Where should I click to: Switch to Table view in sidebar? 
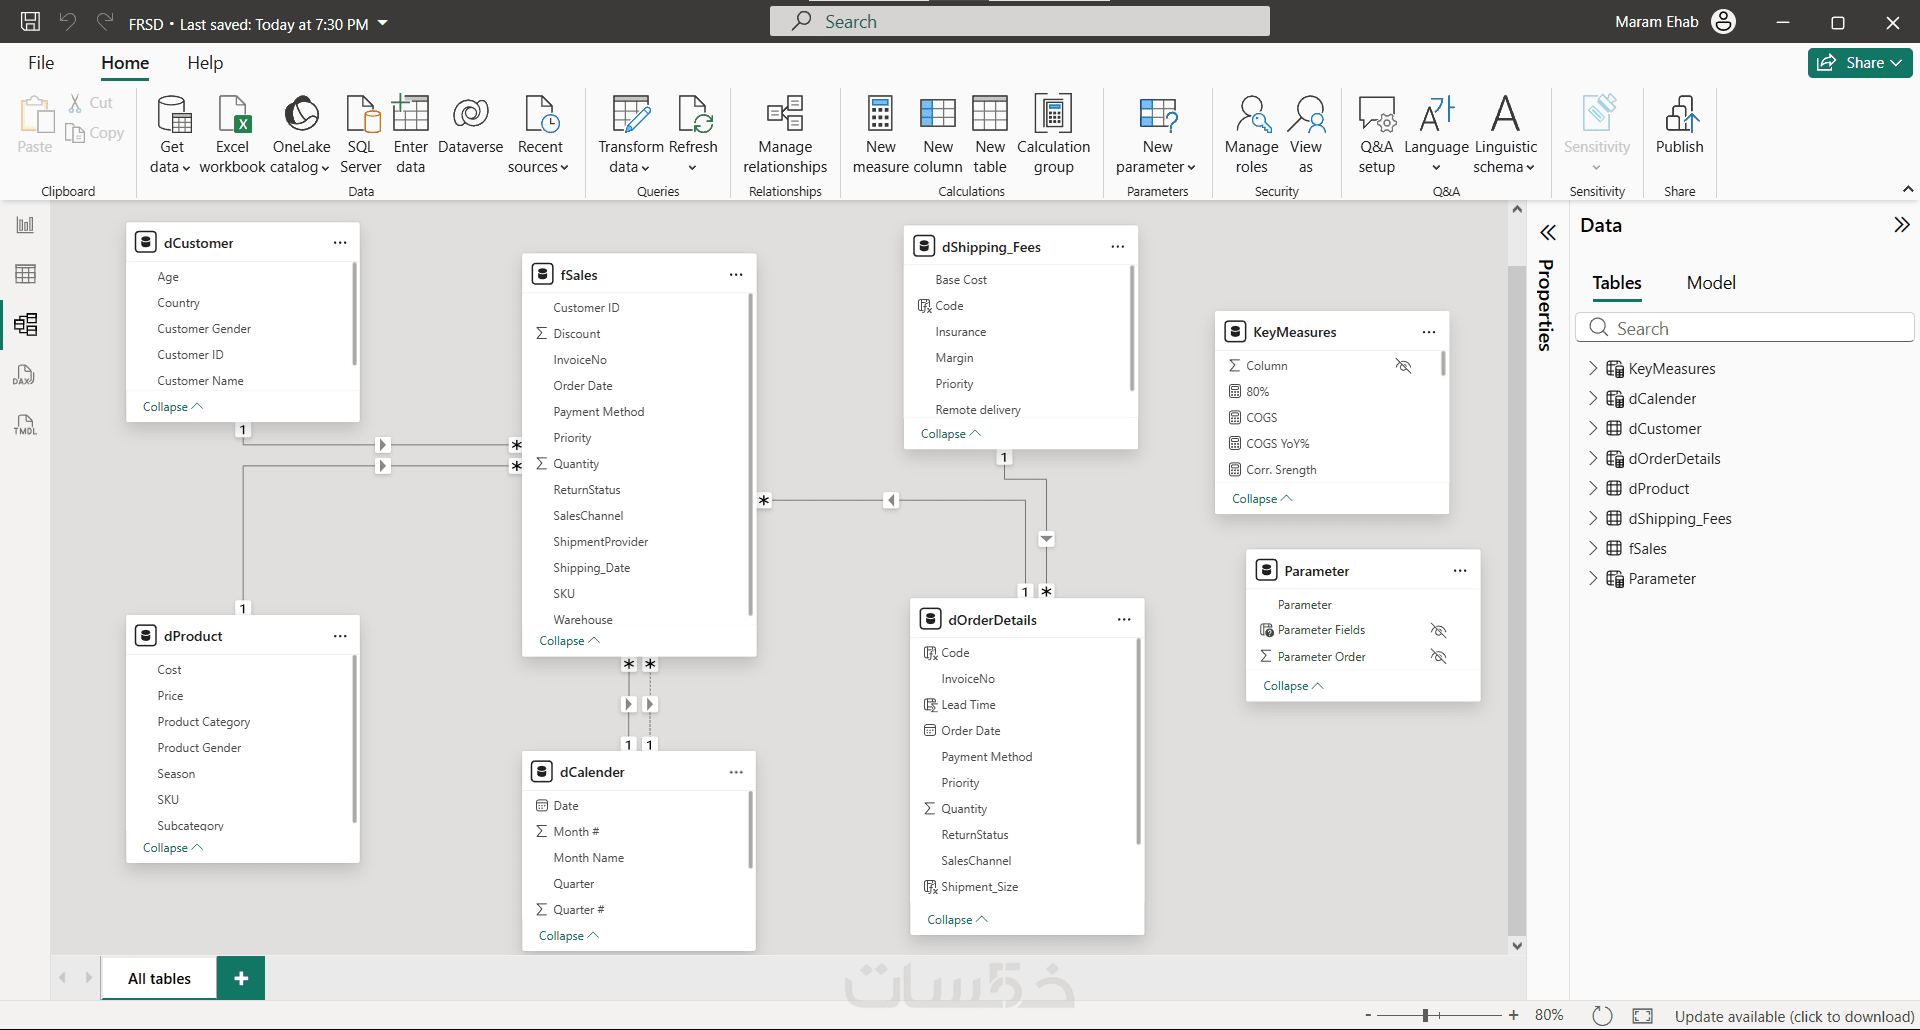pos(25,274)
